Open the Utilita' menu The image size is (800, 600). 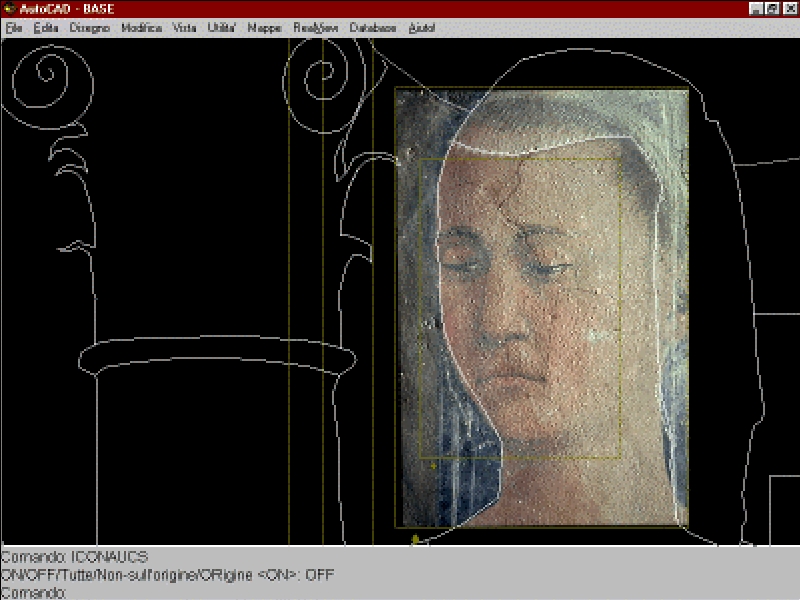click(x=221, y=28)
